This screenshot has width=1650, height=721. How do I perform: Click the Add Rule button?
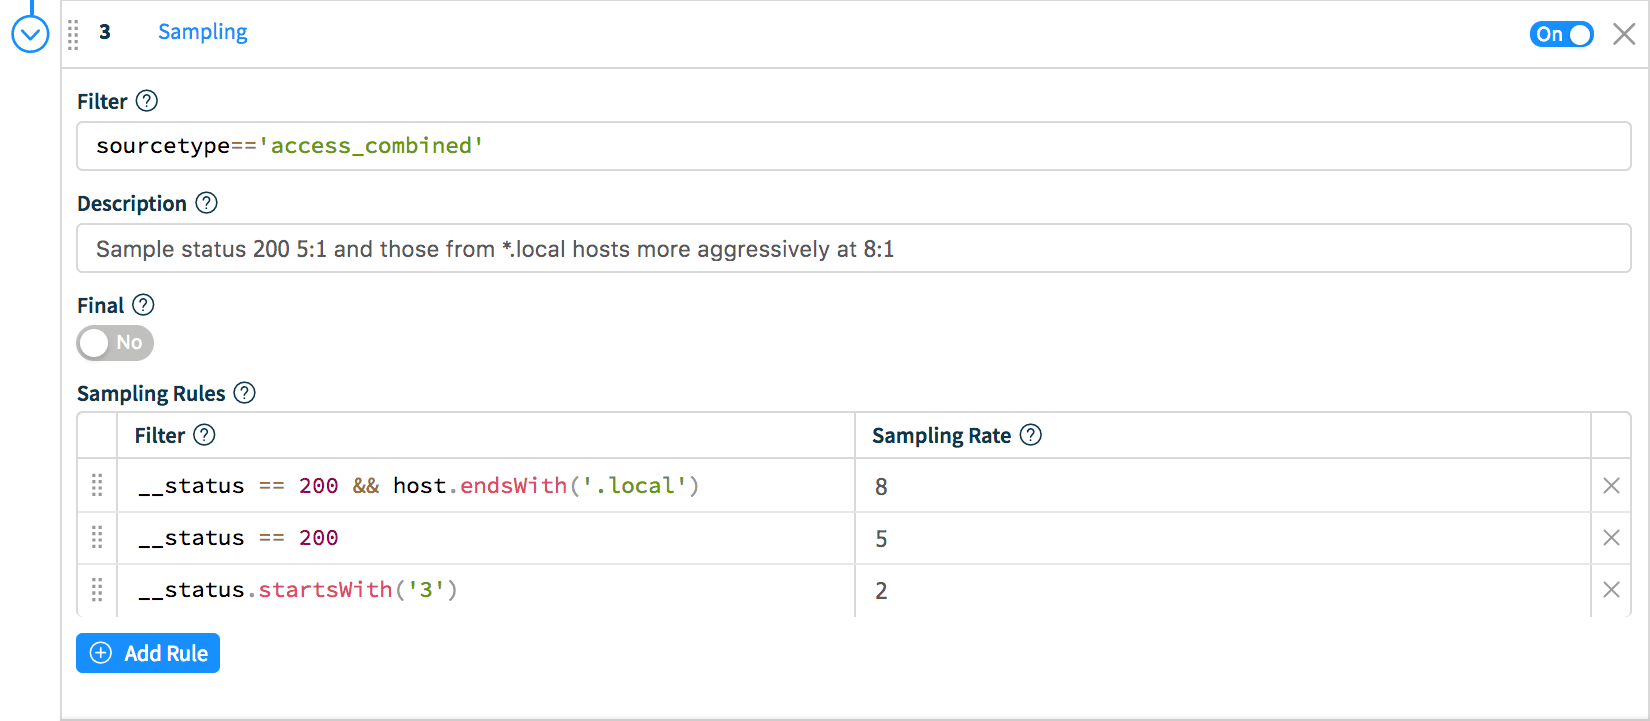pos(148,653)
